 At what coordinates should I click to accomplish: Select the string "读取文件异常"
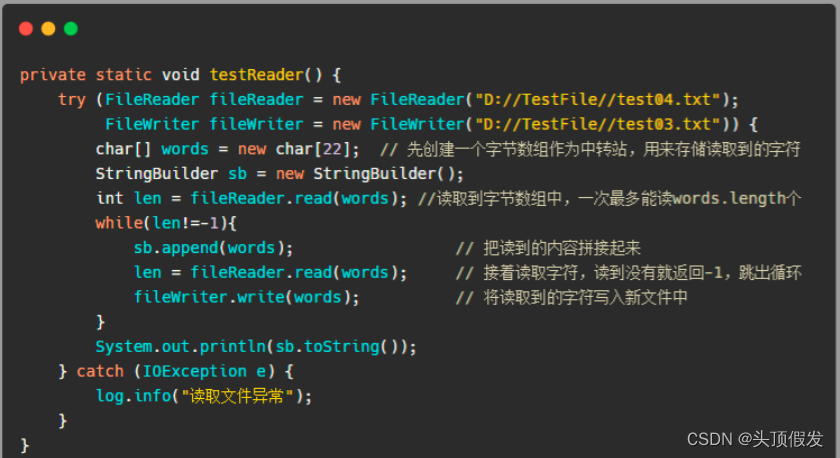pyautogui.click(x=237, y=396)
